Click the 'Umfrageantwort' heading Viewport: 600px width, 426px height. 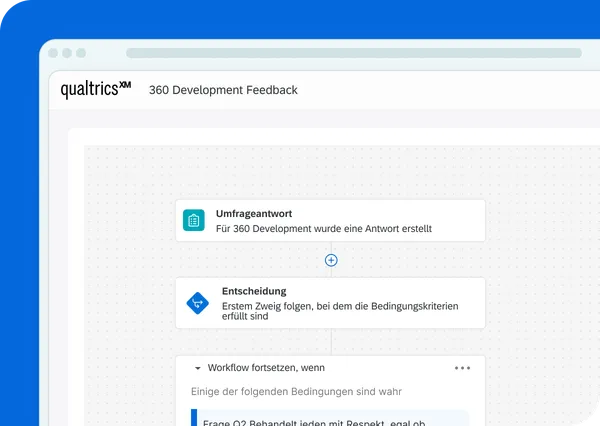tap(254, 214)
